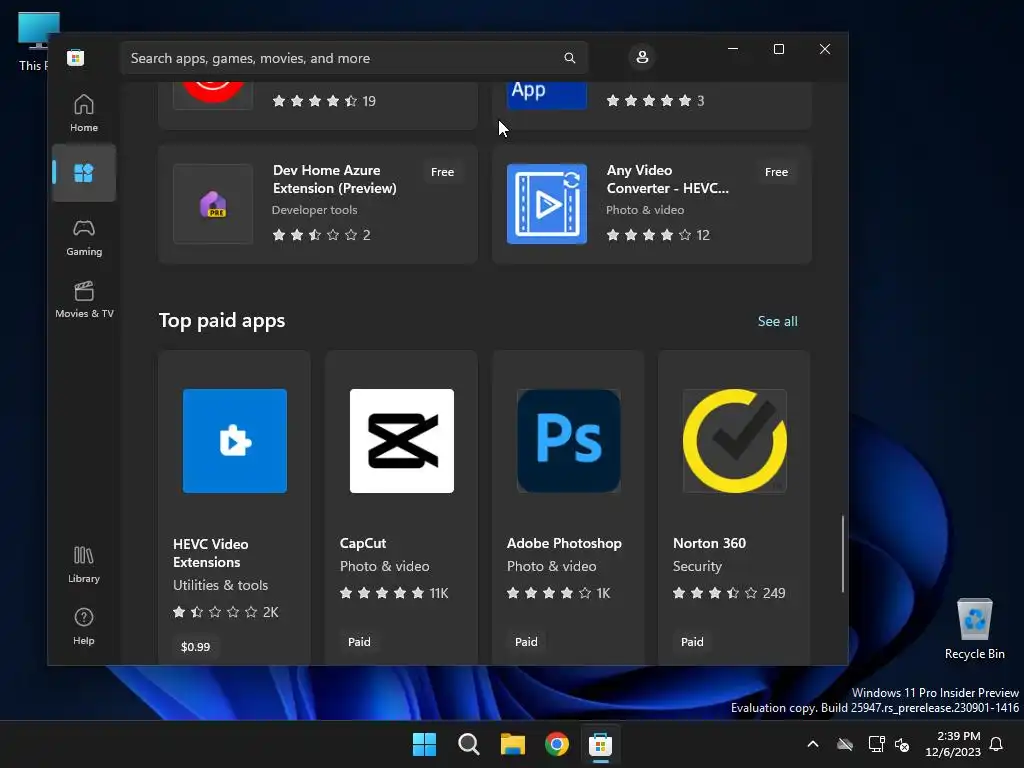Open the notification bell in taskbar
This screenshot has width=1024, height=768.
coord(997,744)
